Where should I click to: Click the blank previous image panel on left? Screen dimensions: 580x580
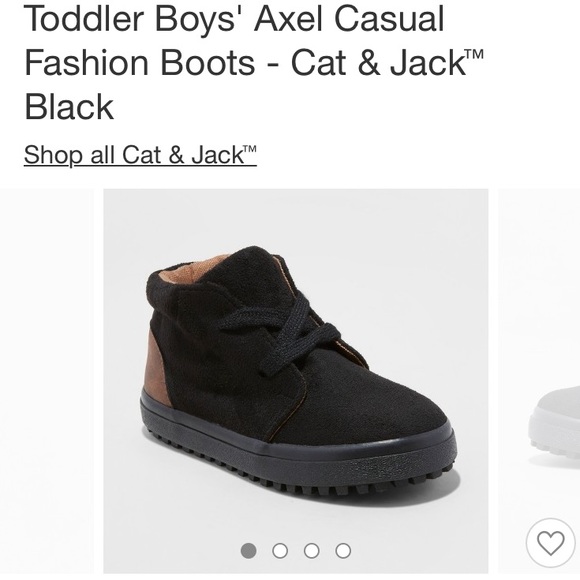click(x=47, y=381)
